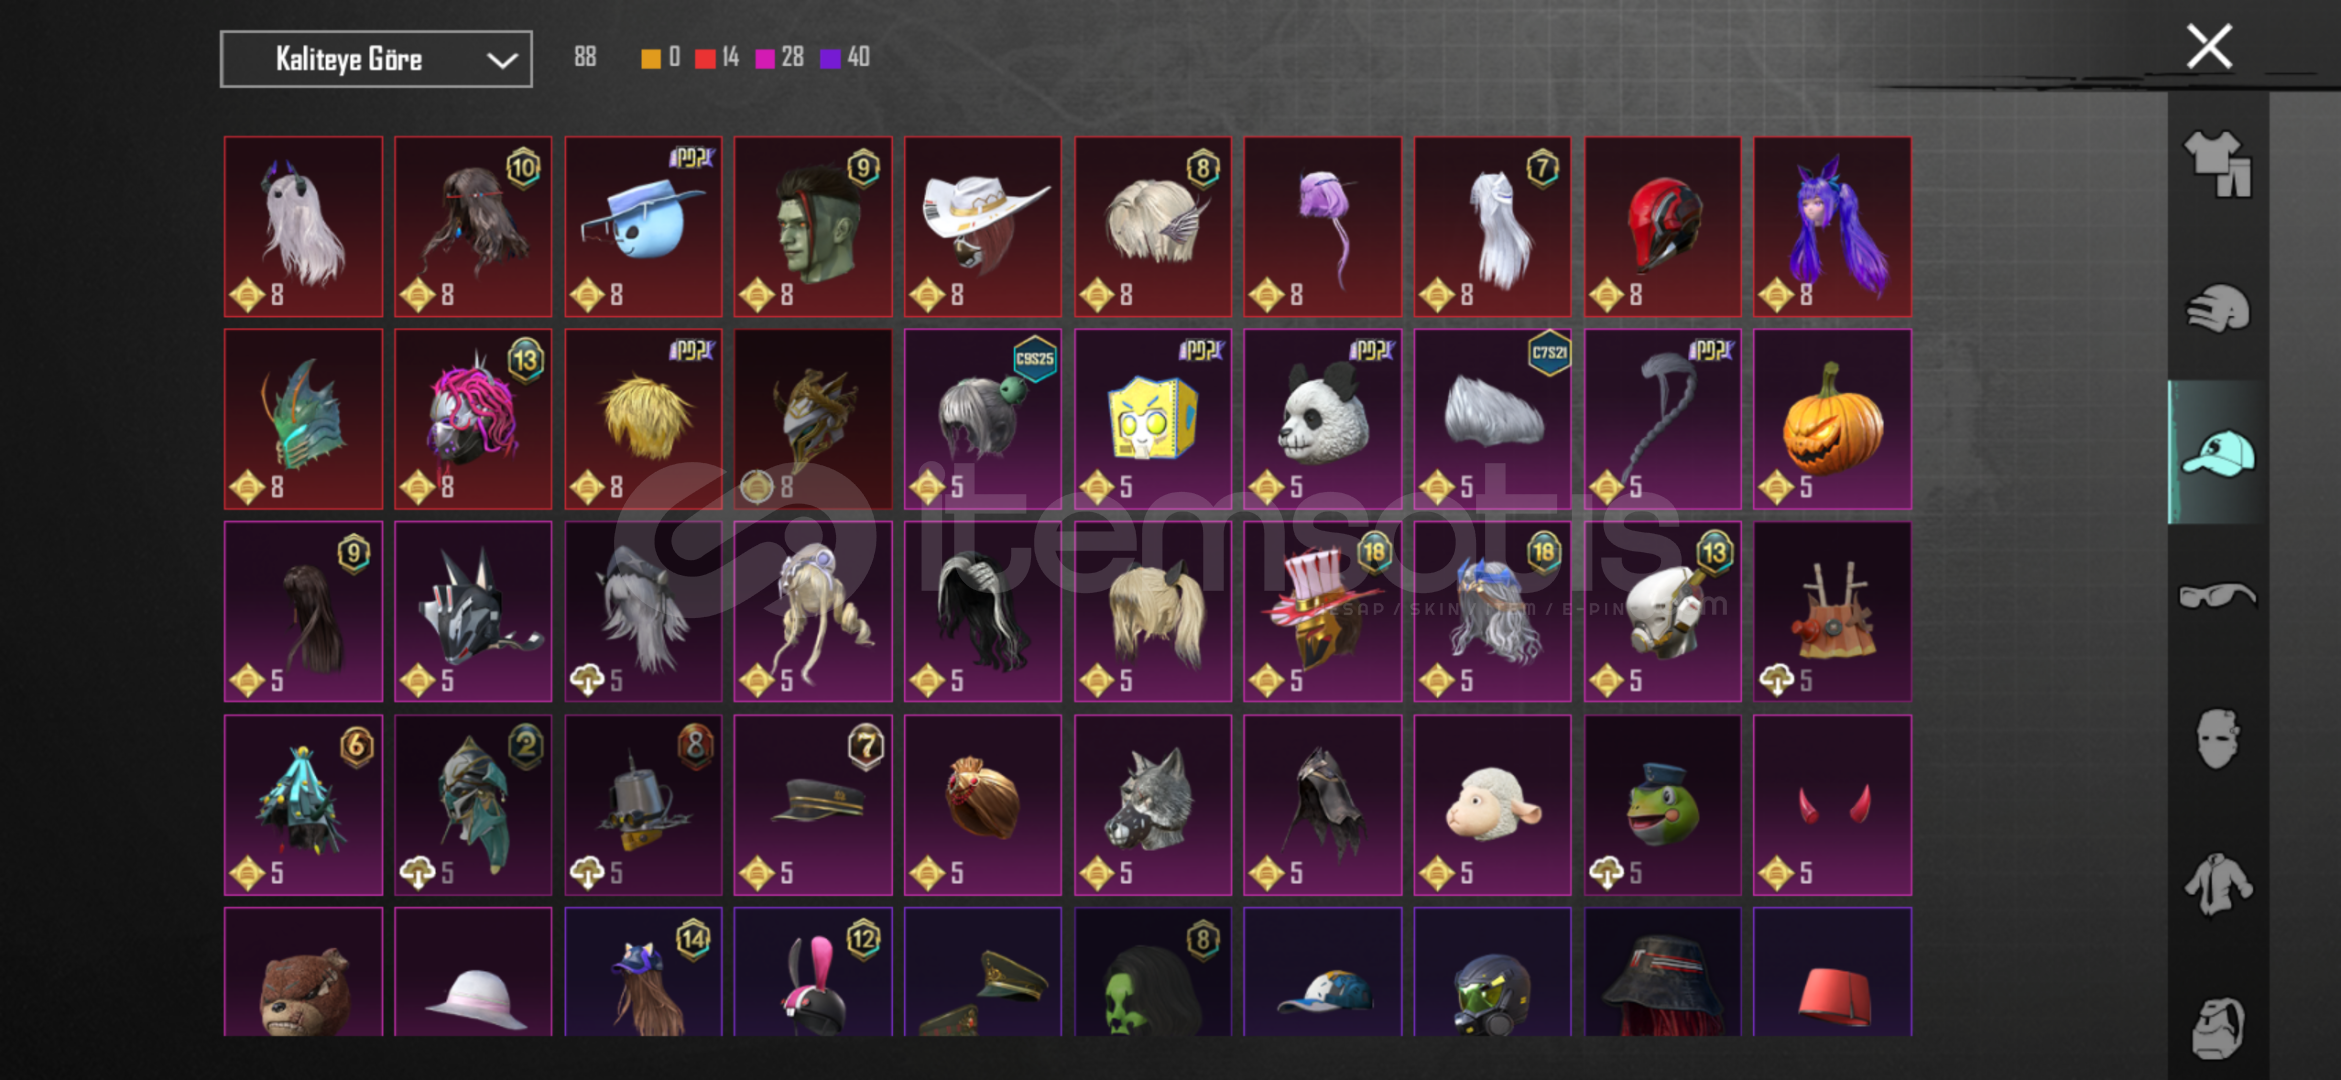Select the white cowboy hat item

[982, 227]
